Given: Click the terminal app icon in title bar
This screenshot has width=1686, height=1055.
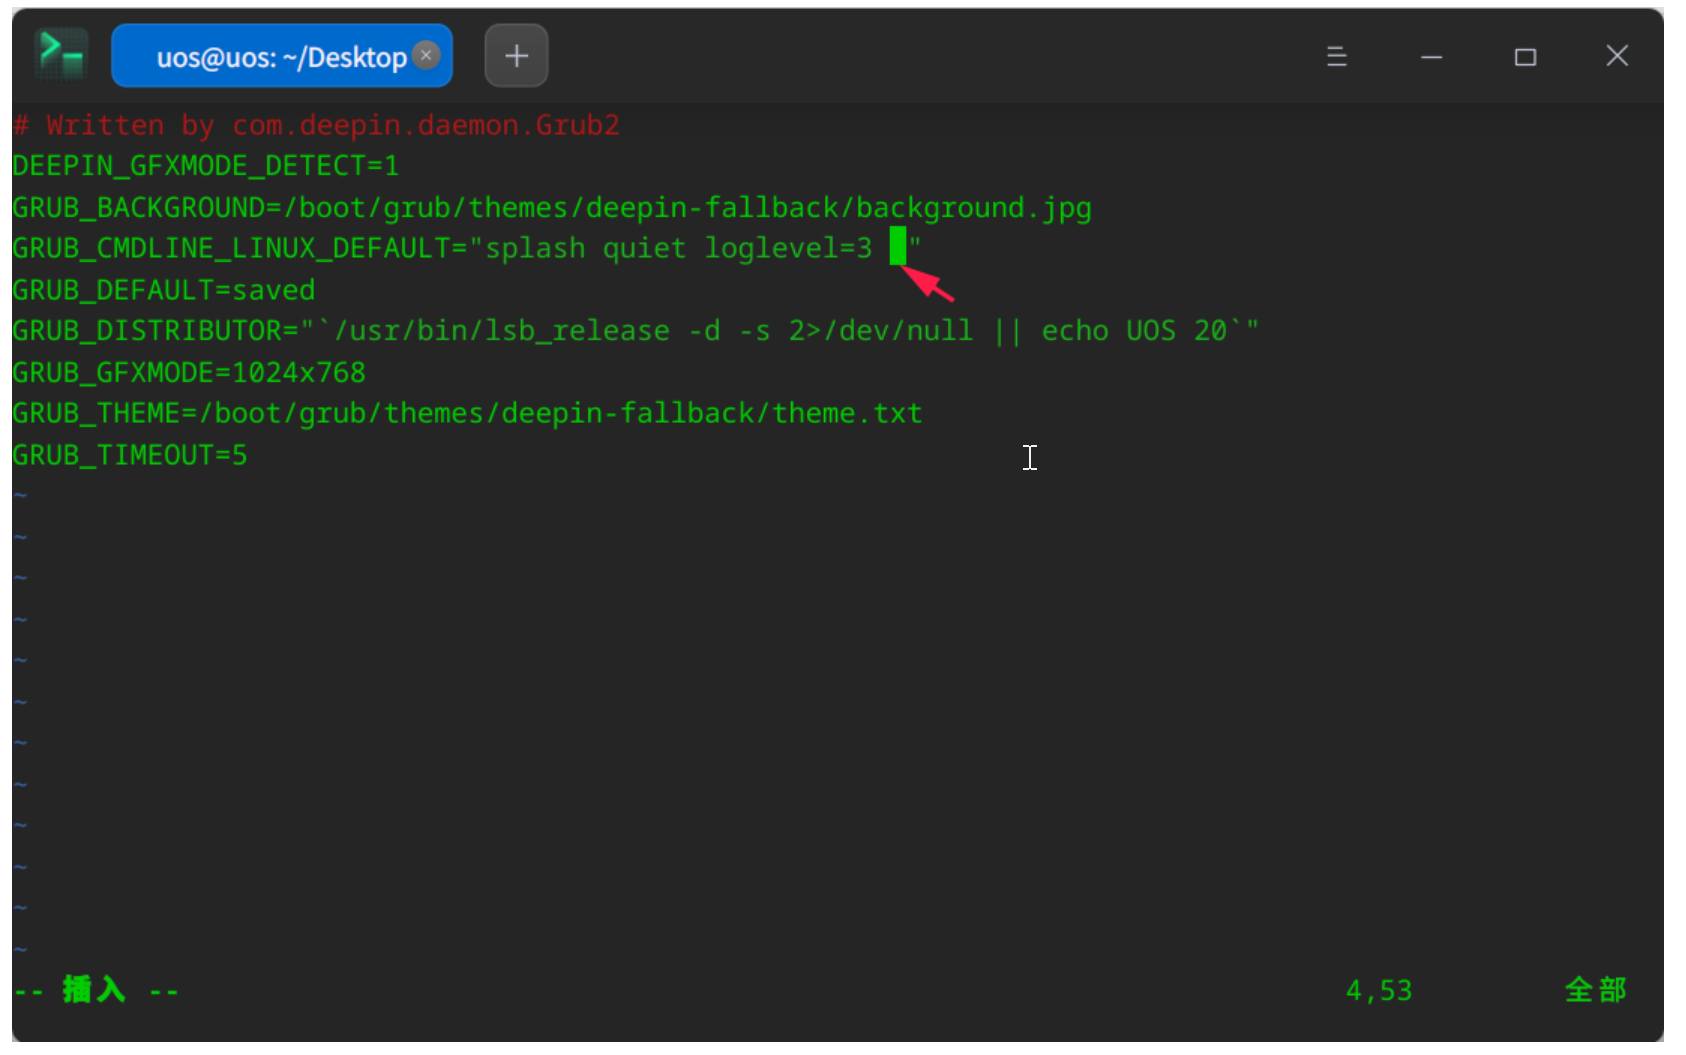Looking at the screenshot, I should 61,55.
